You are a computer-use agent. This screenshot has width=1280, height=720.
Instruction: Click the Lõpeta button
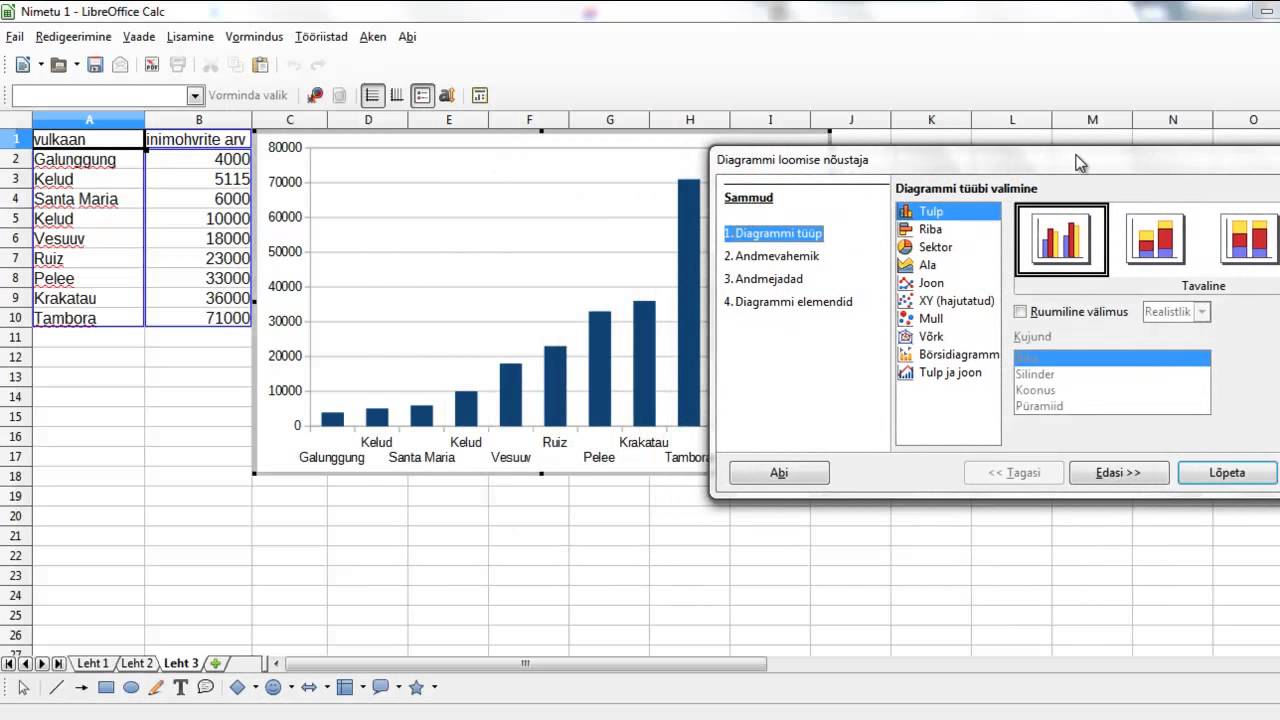pos(1227,473)
